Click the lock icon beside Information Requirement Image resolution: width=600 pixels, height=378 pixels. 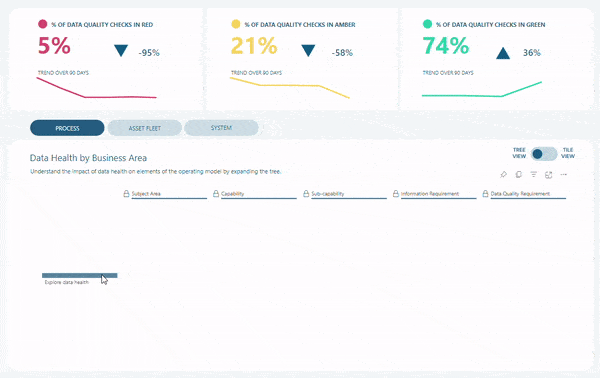point(396,194)
